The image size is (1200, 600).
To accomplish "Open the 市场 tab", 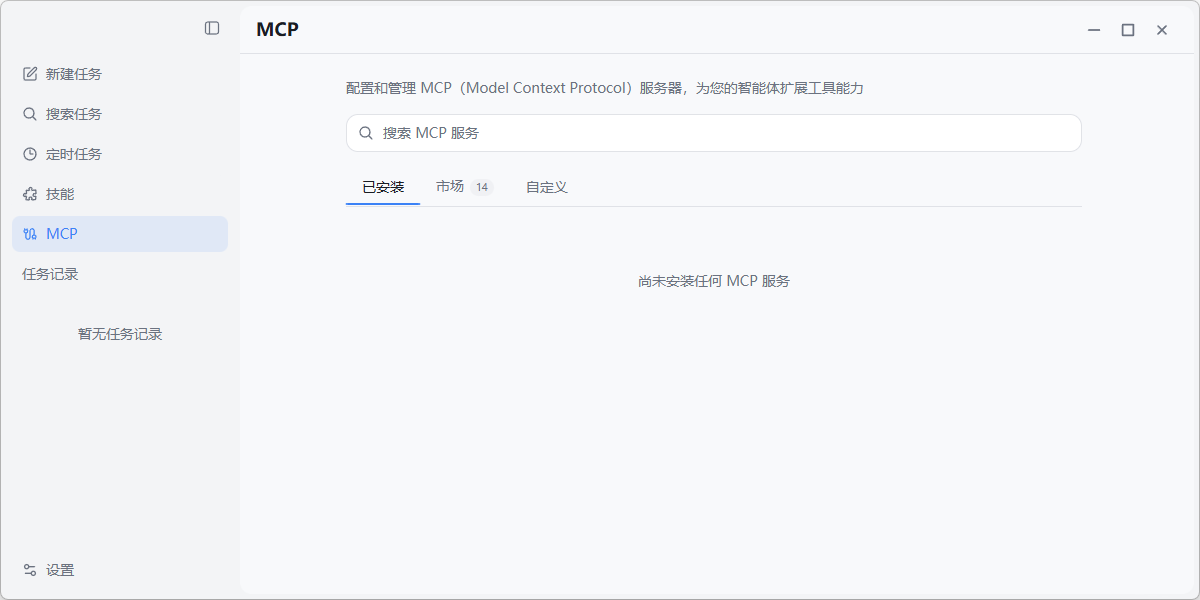I will 450,187.
